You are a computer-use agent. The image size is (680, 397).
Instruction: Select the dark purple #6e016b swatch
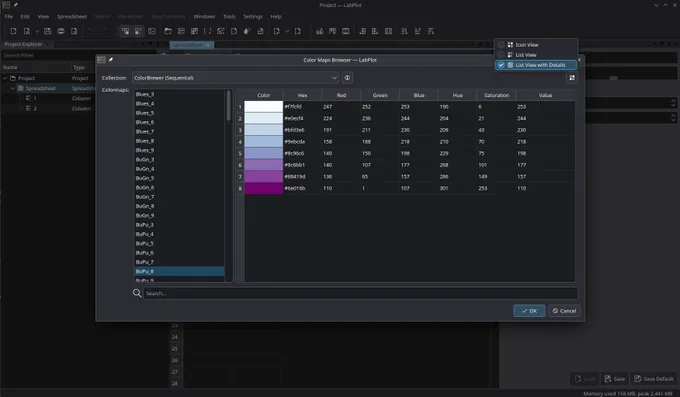point(264,188)
